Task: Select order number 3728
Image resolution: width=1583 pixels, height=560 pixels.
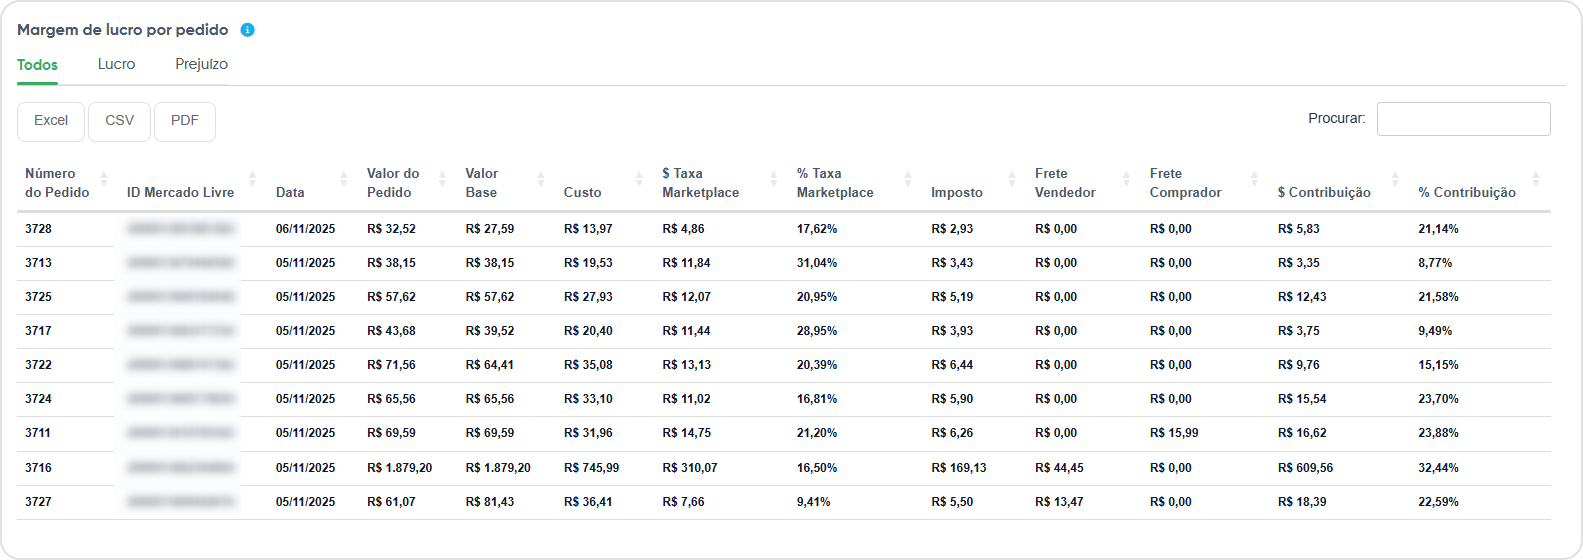Action: (x=38, y=229)
